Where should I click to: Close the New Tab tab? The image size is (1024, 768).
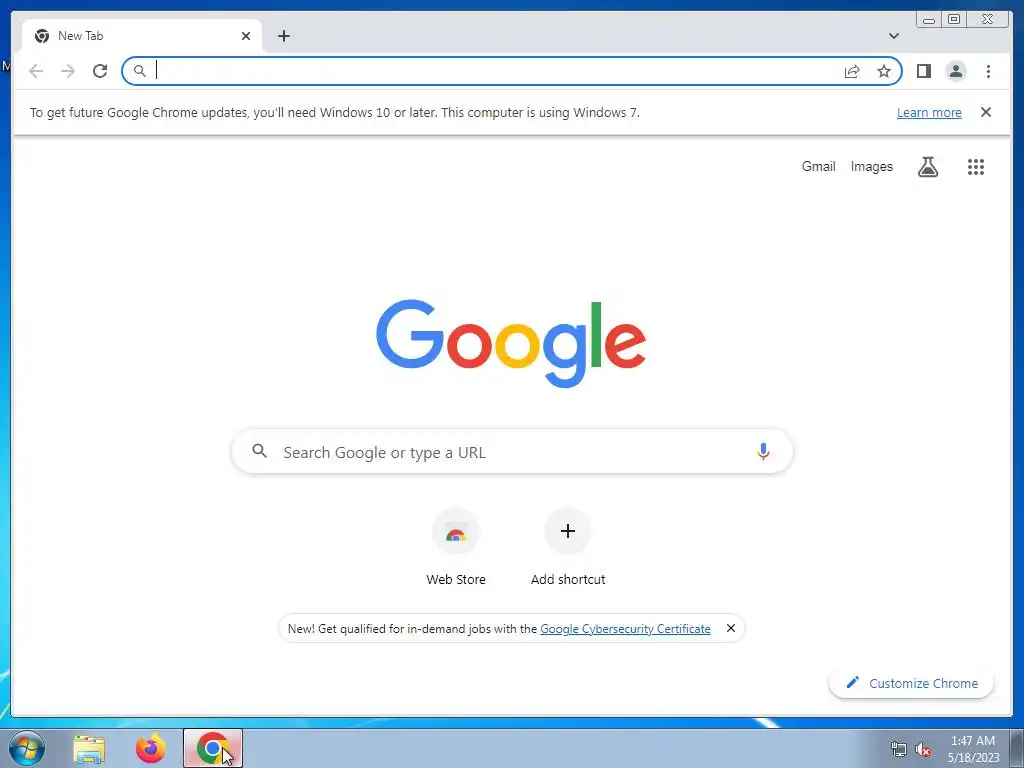[246, 36]
